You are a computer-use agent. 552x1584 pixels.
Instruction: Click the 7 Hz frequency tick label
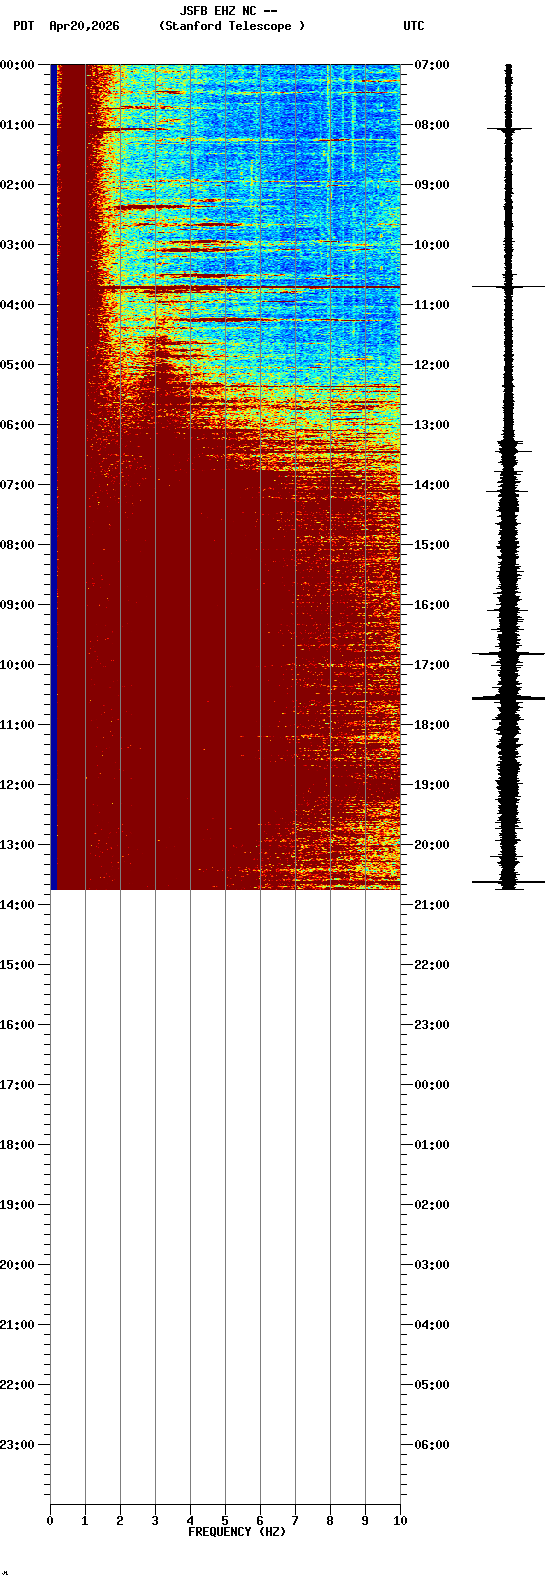pyautogui.click(x=295, y=1521)
